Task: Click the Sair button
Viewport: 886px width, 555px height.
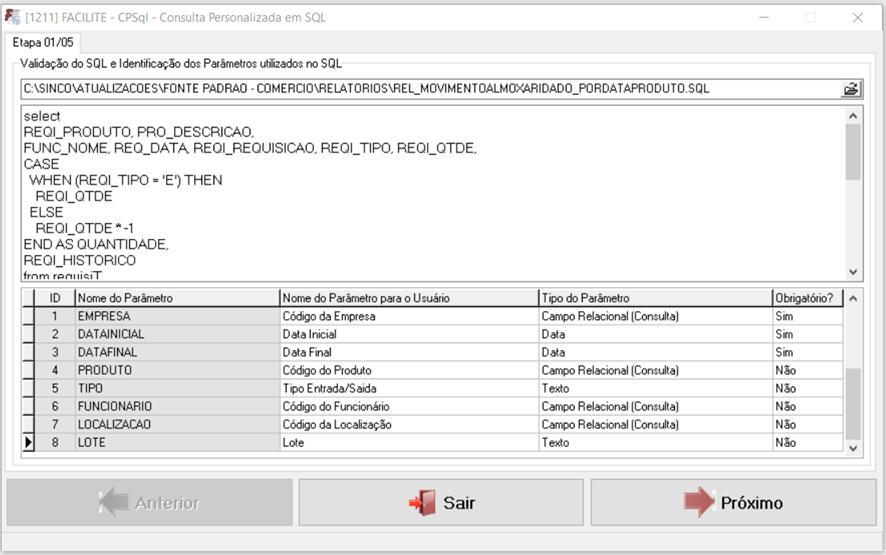Action: click(441, 502)
